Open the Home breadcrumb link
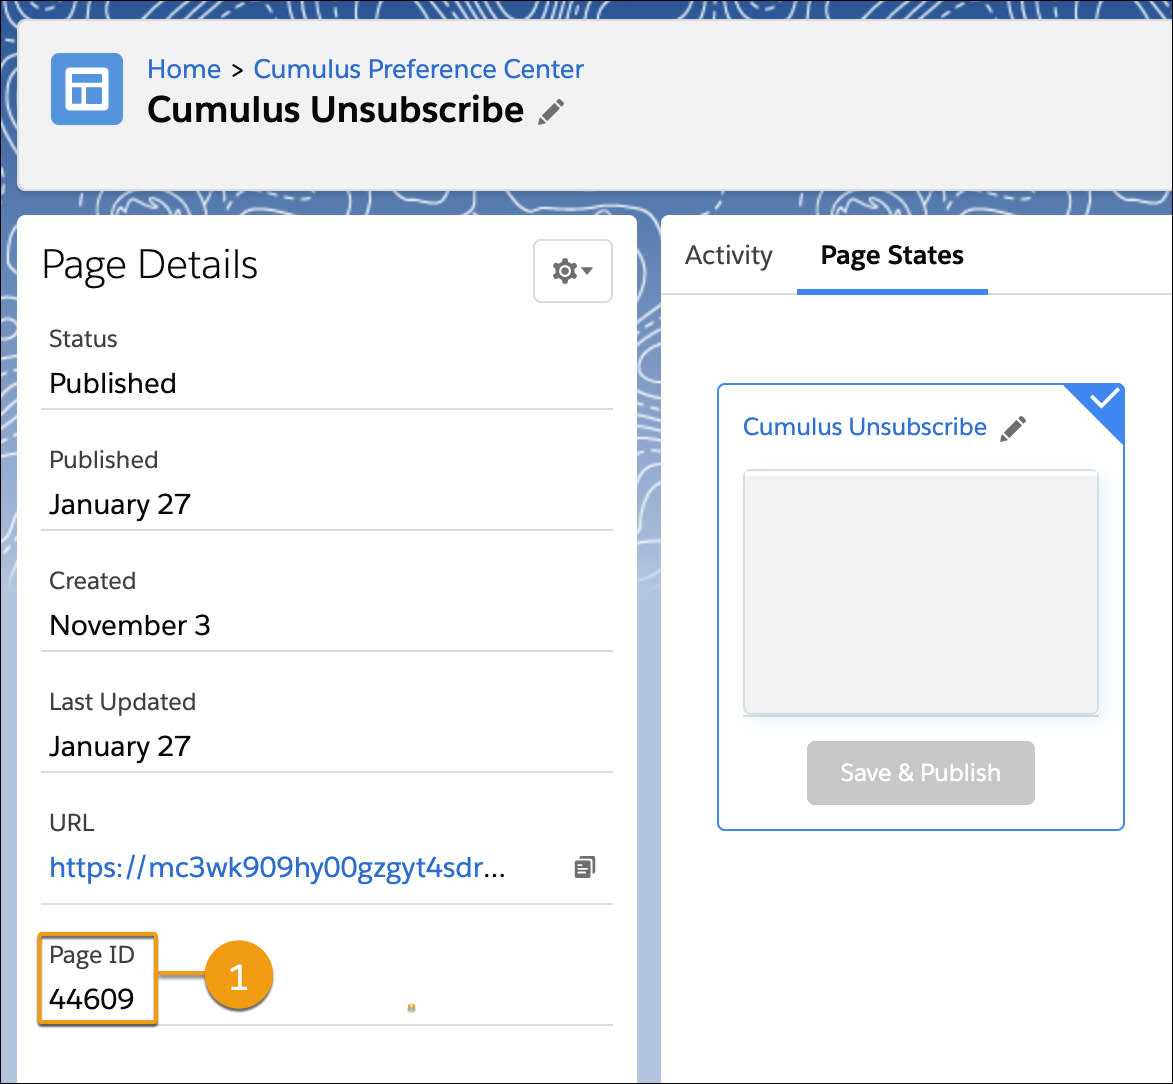This screenshot has height=1084, width=1173. coord(184,69)
